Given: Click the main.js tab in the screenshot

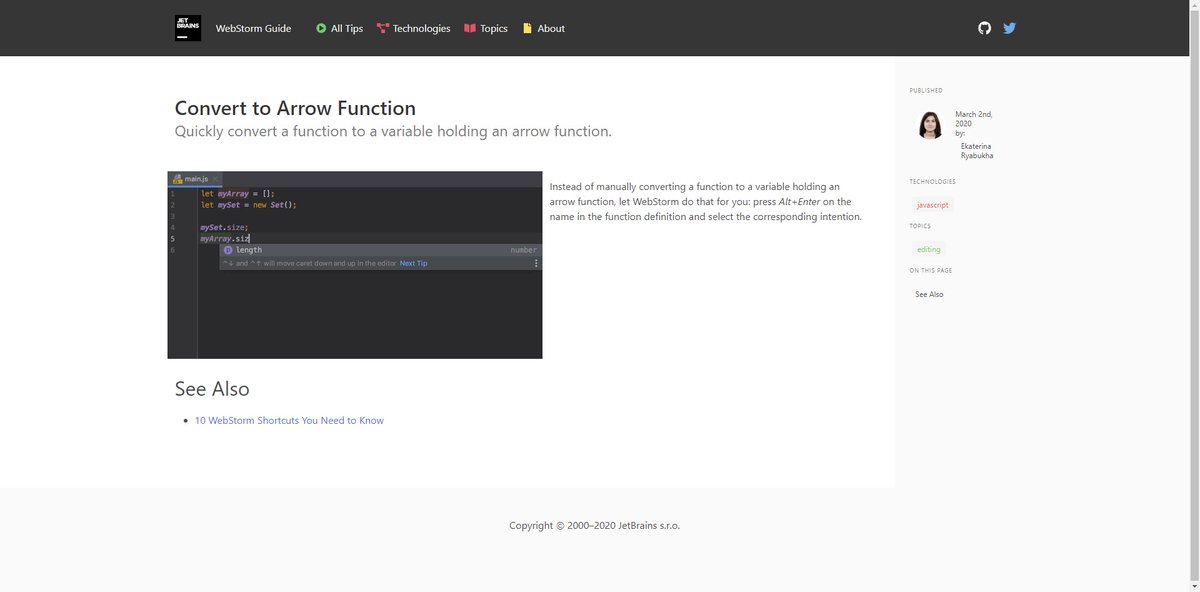Looking at the screenshot, I should pyautogui.click(x=195, y=179).
